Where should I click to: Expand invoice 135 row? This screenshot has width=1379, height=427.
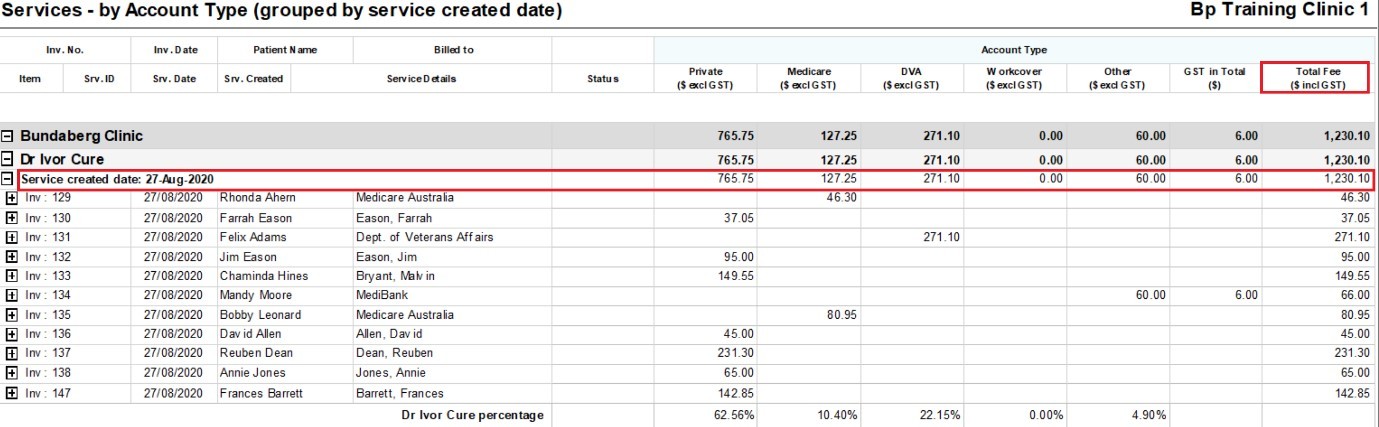click(x=12, y=315)
